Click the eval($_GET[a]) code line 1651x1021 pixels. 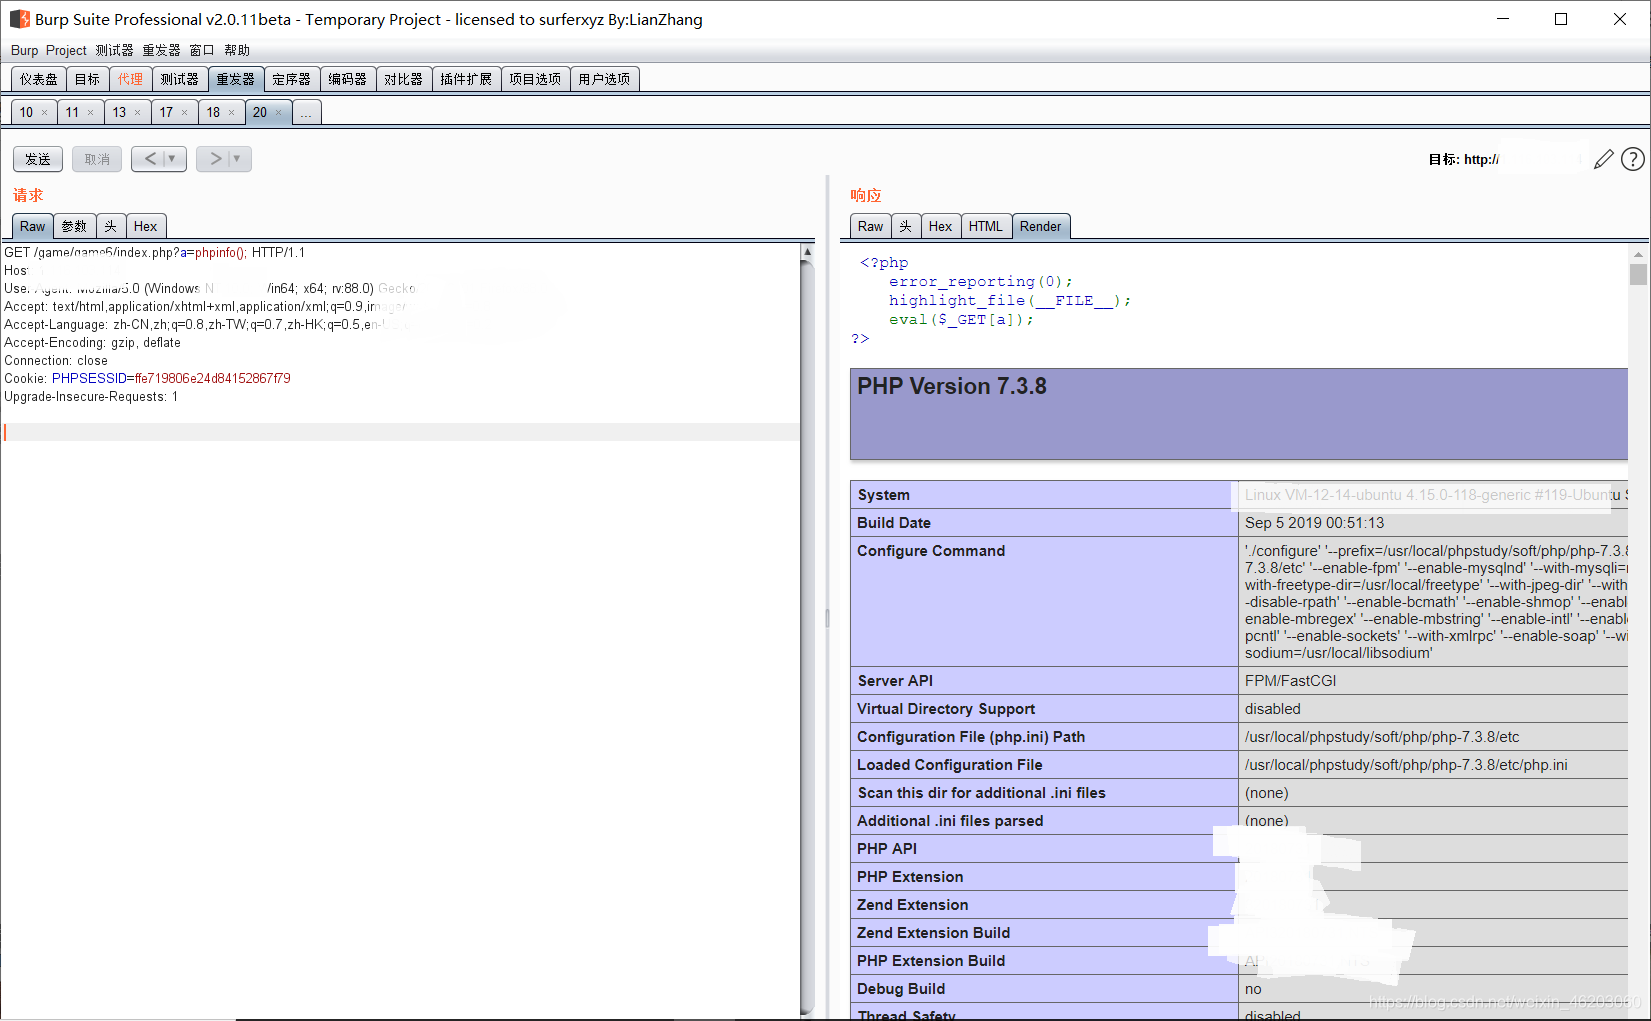pyautogui.click(x=960, y=320)
